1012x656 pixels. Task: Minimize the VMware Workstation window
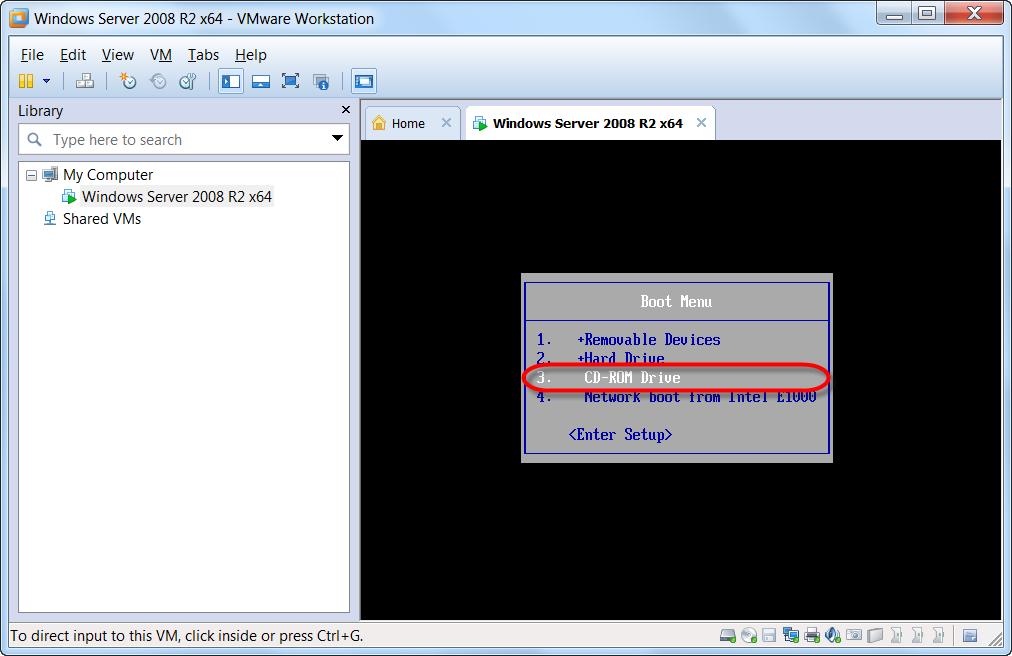(x=894, y=14)
